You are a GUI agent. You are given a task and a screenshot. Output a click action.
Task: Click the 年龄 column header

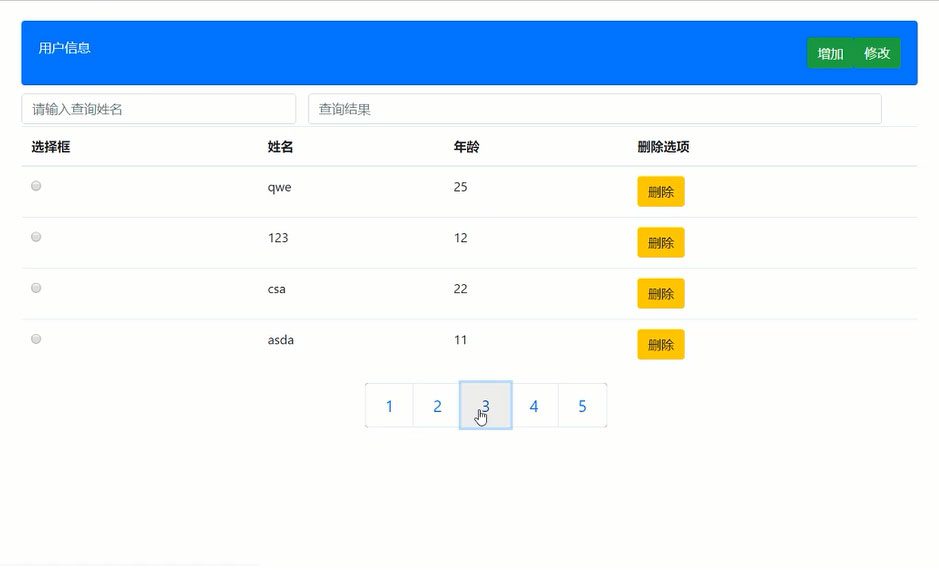pos(466,147)
